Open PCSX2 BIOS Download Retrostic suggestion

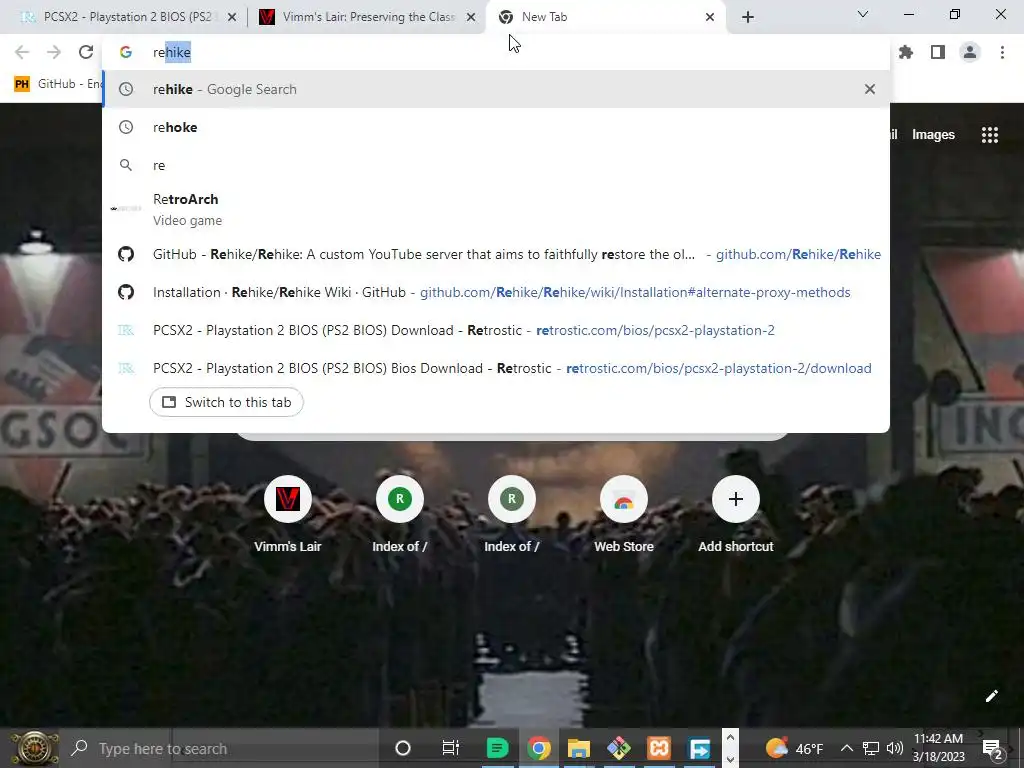pyautogui.click(x=496, y=330)
